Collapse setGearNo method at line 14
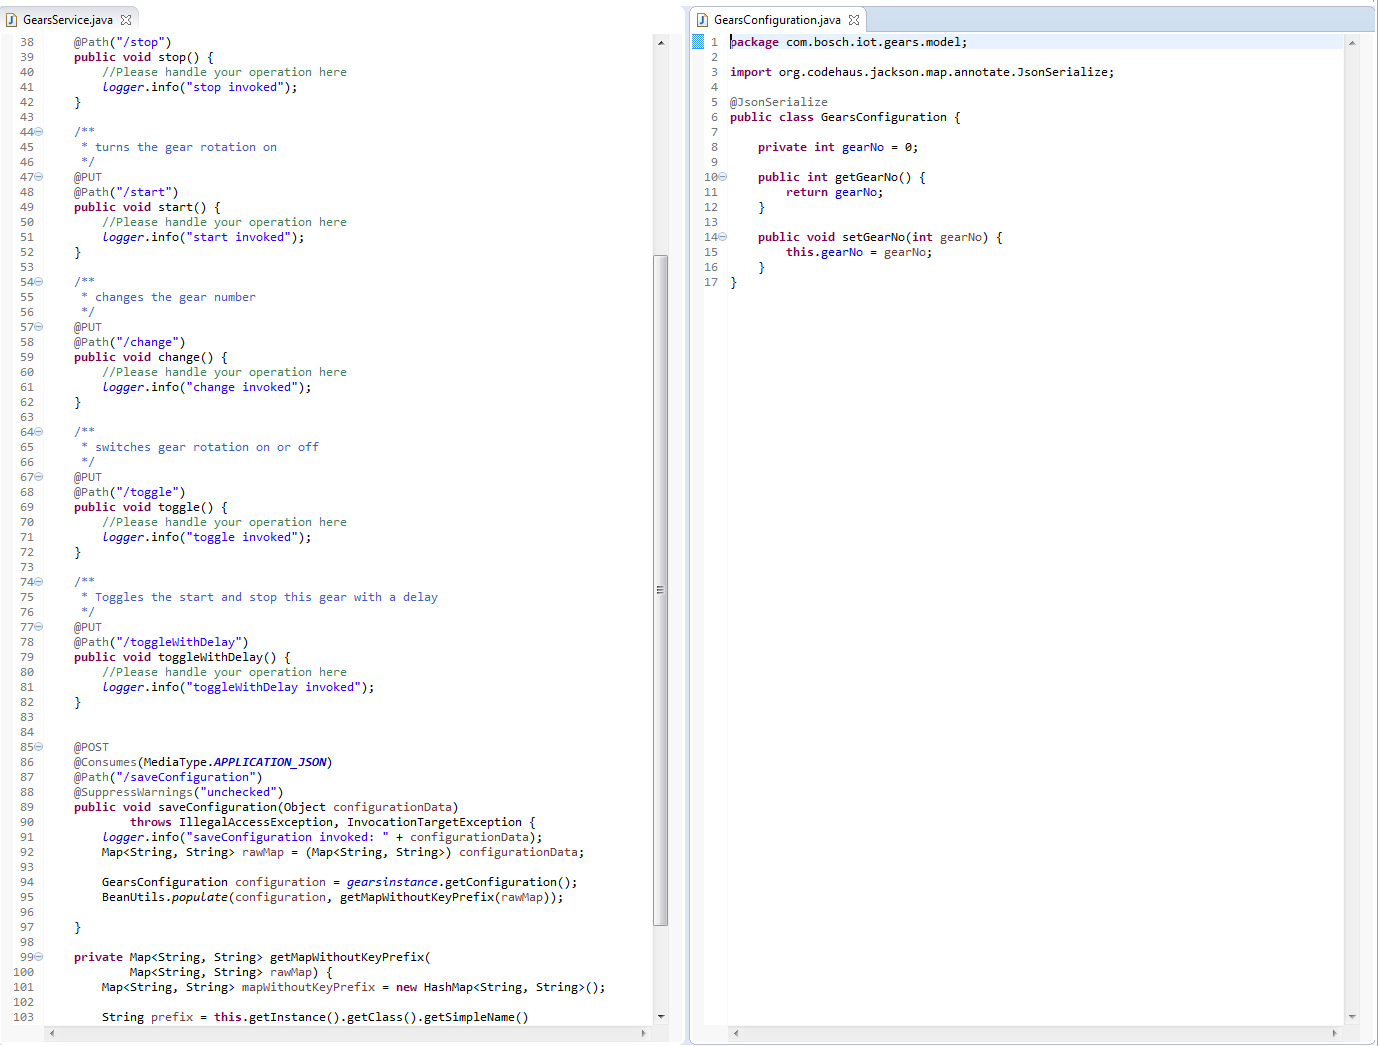This screenshot has width=1378, height=1046. click(x=723, y=237)
